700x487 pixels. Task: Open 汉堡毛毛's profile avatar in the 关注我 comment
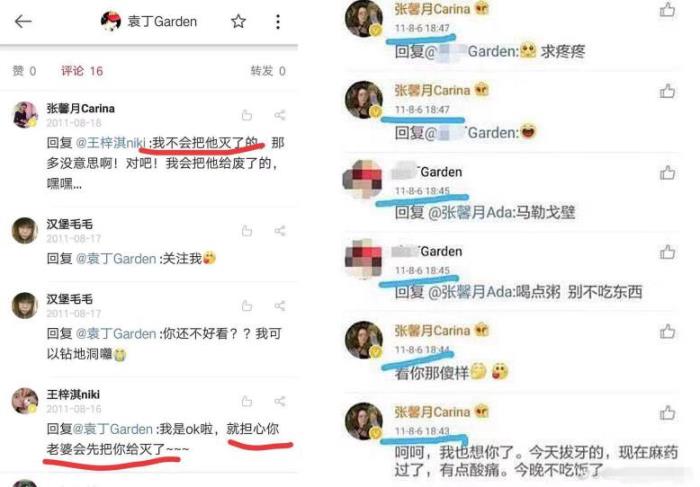click(25, 230)
